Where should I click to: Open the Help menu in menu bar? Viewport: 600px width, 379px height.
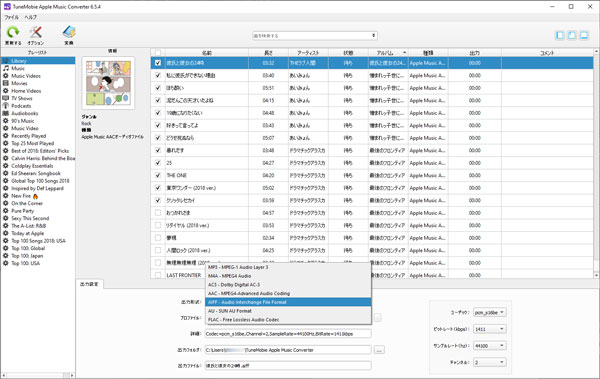point(31,17)
